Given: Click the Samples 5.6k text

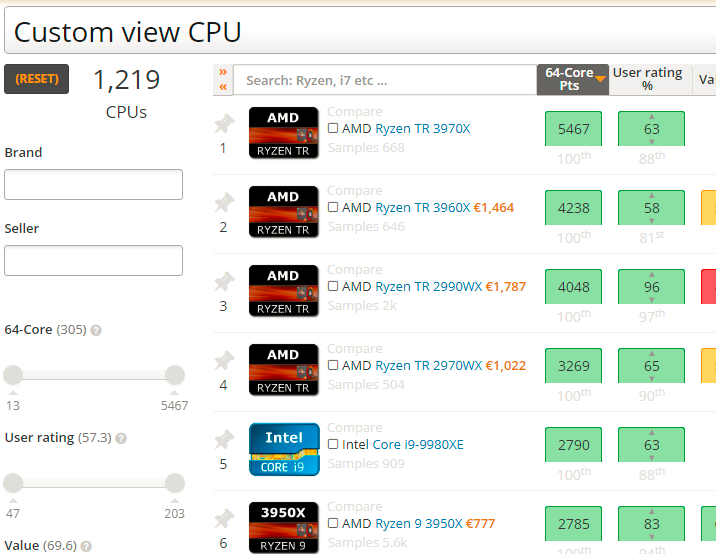Looking at the screenshot, I should click(x=368, y=543).
